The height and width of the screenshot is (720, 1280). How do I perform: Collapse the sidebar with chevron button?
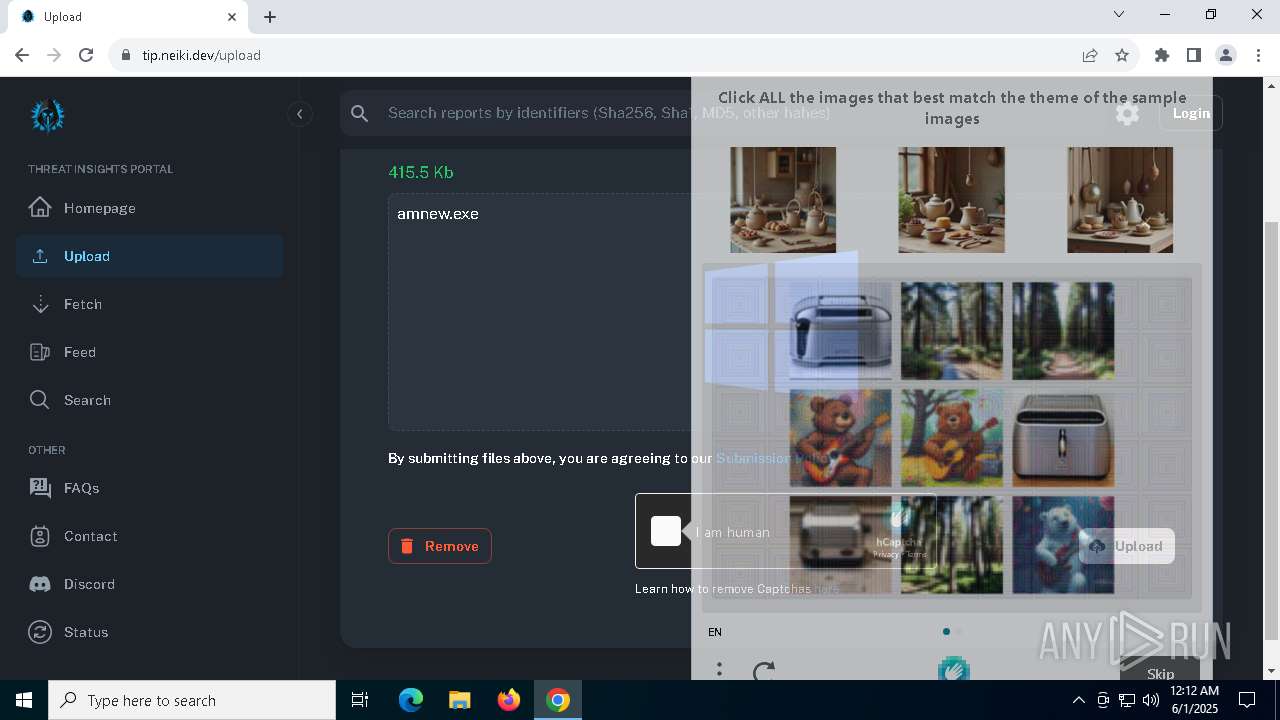[x=300, y=114]
